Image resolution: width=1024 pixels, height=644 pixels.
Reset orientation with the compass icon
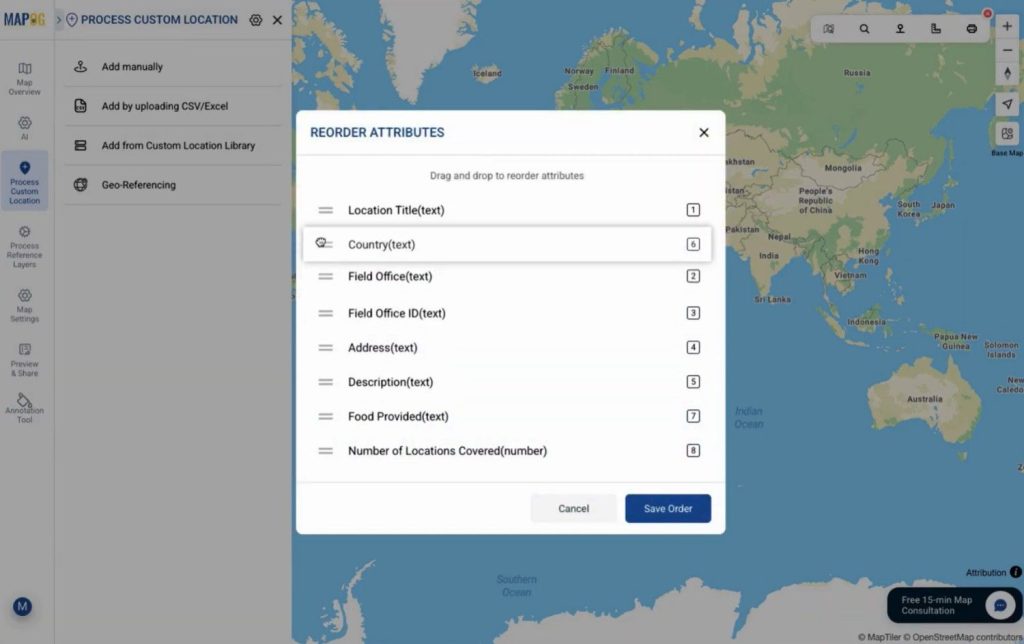(x=1007, y=73)
